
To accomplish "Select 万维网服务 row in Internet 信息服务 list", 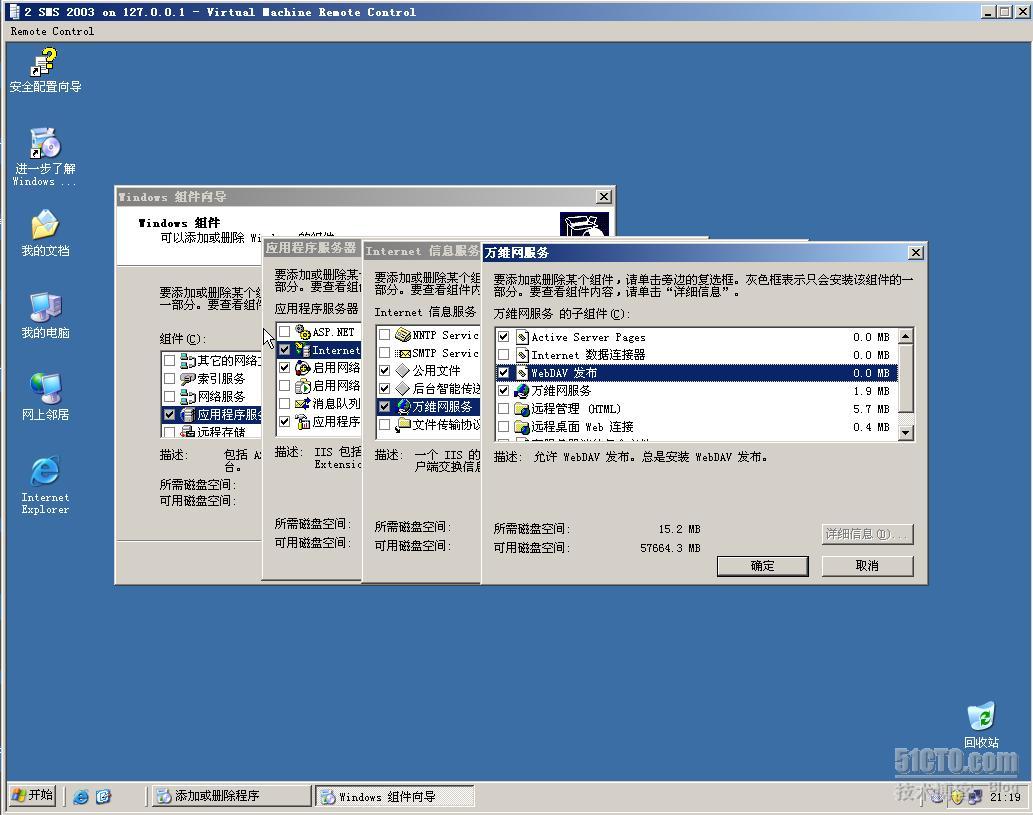I will [x=429, y=407].
